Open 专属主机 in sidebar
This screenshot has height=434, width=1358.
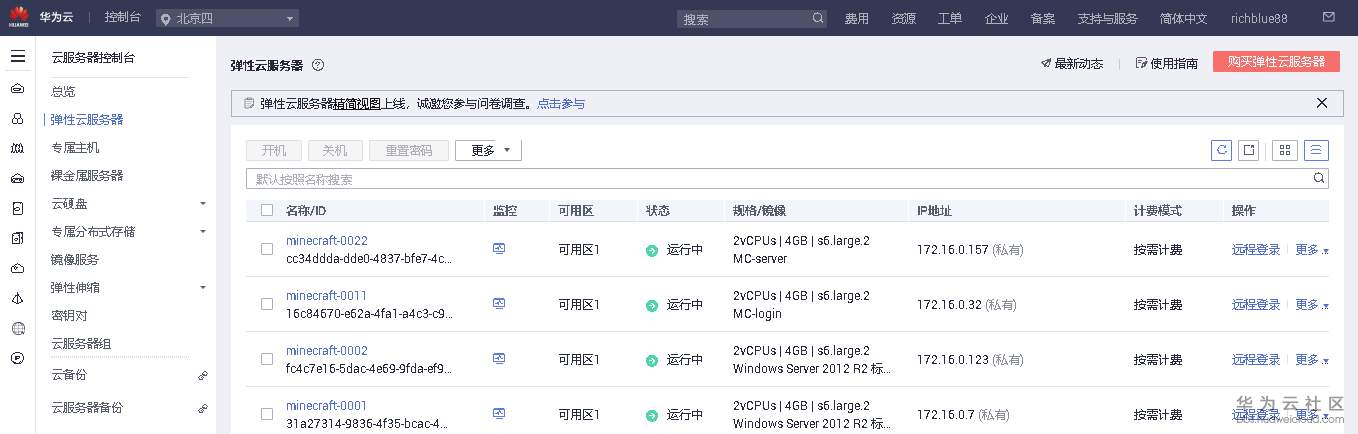[x=75, y=148]
